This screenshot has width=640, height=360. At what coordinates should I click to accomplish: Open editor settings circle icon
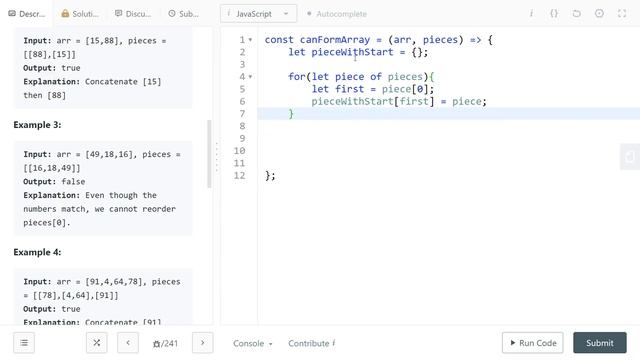tap(599, 13)
